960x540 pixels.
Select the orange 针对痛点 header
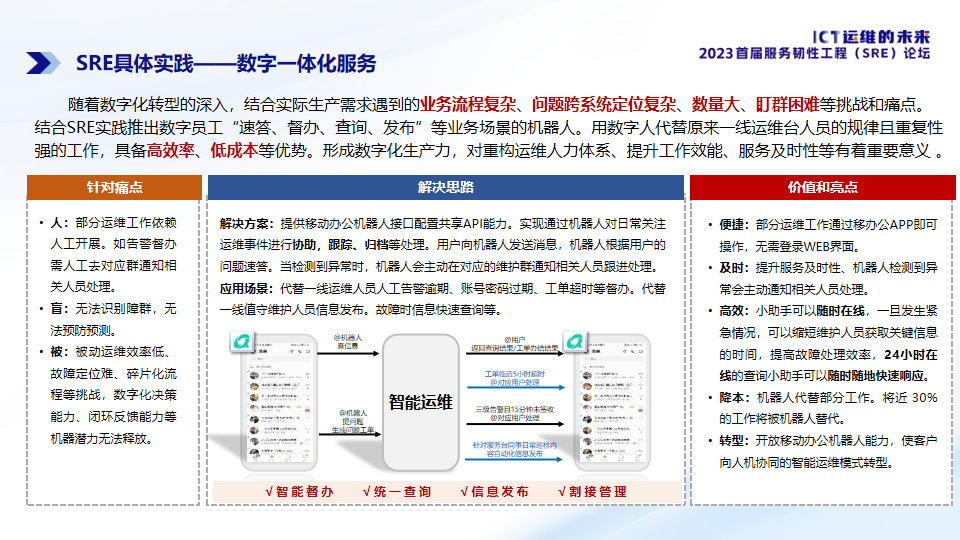tap(114, 187)
